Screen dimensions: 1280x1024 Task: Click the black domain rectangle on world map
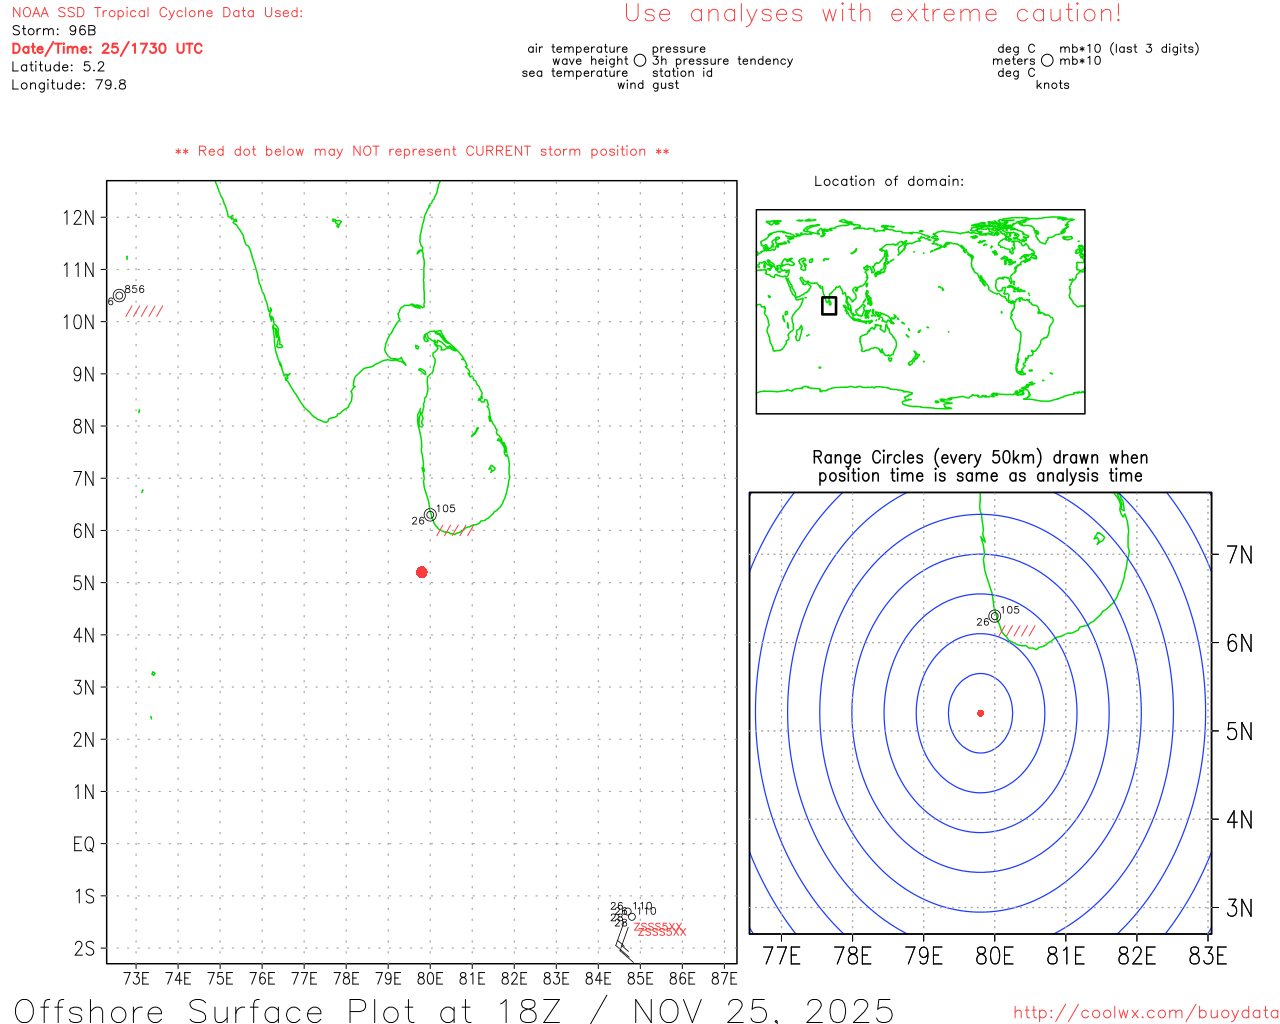tap(828, 306)
